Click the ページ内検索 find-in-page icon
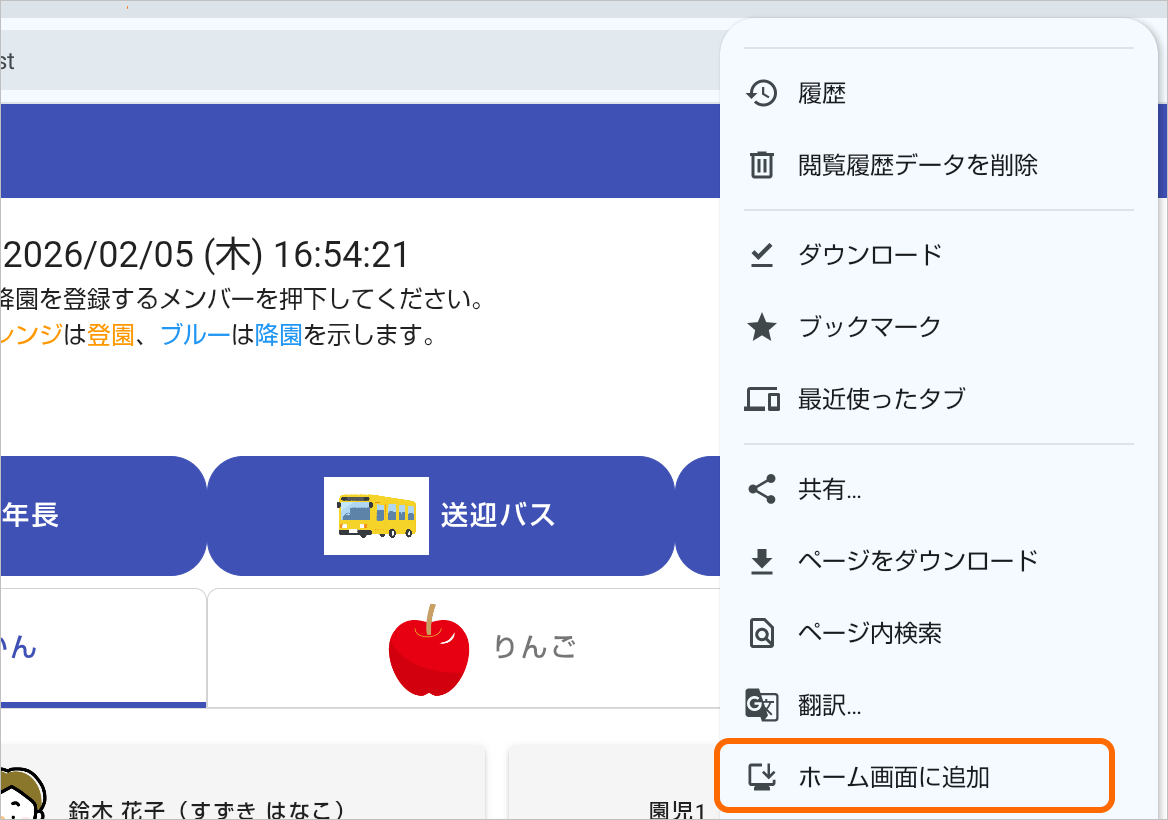Screen dimensions: 1168x820 click(762, 633)
